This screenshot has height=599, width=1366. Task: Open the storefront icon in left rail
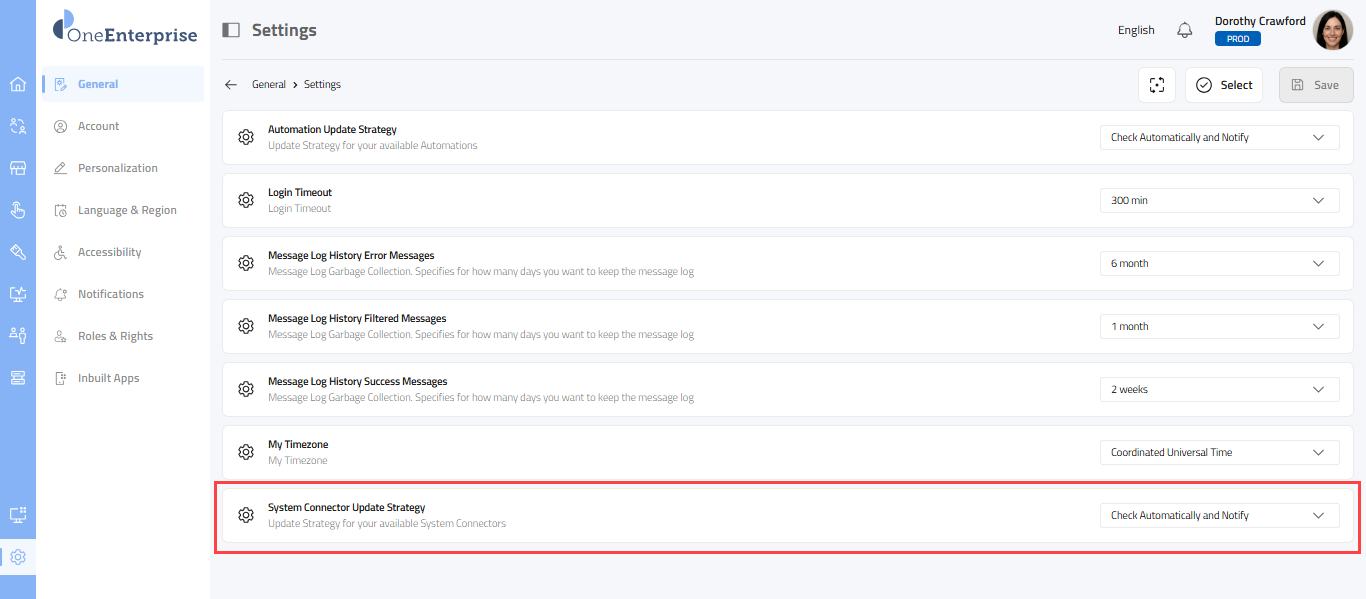[x=17, y=168]
